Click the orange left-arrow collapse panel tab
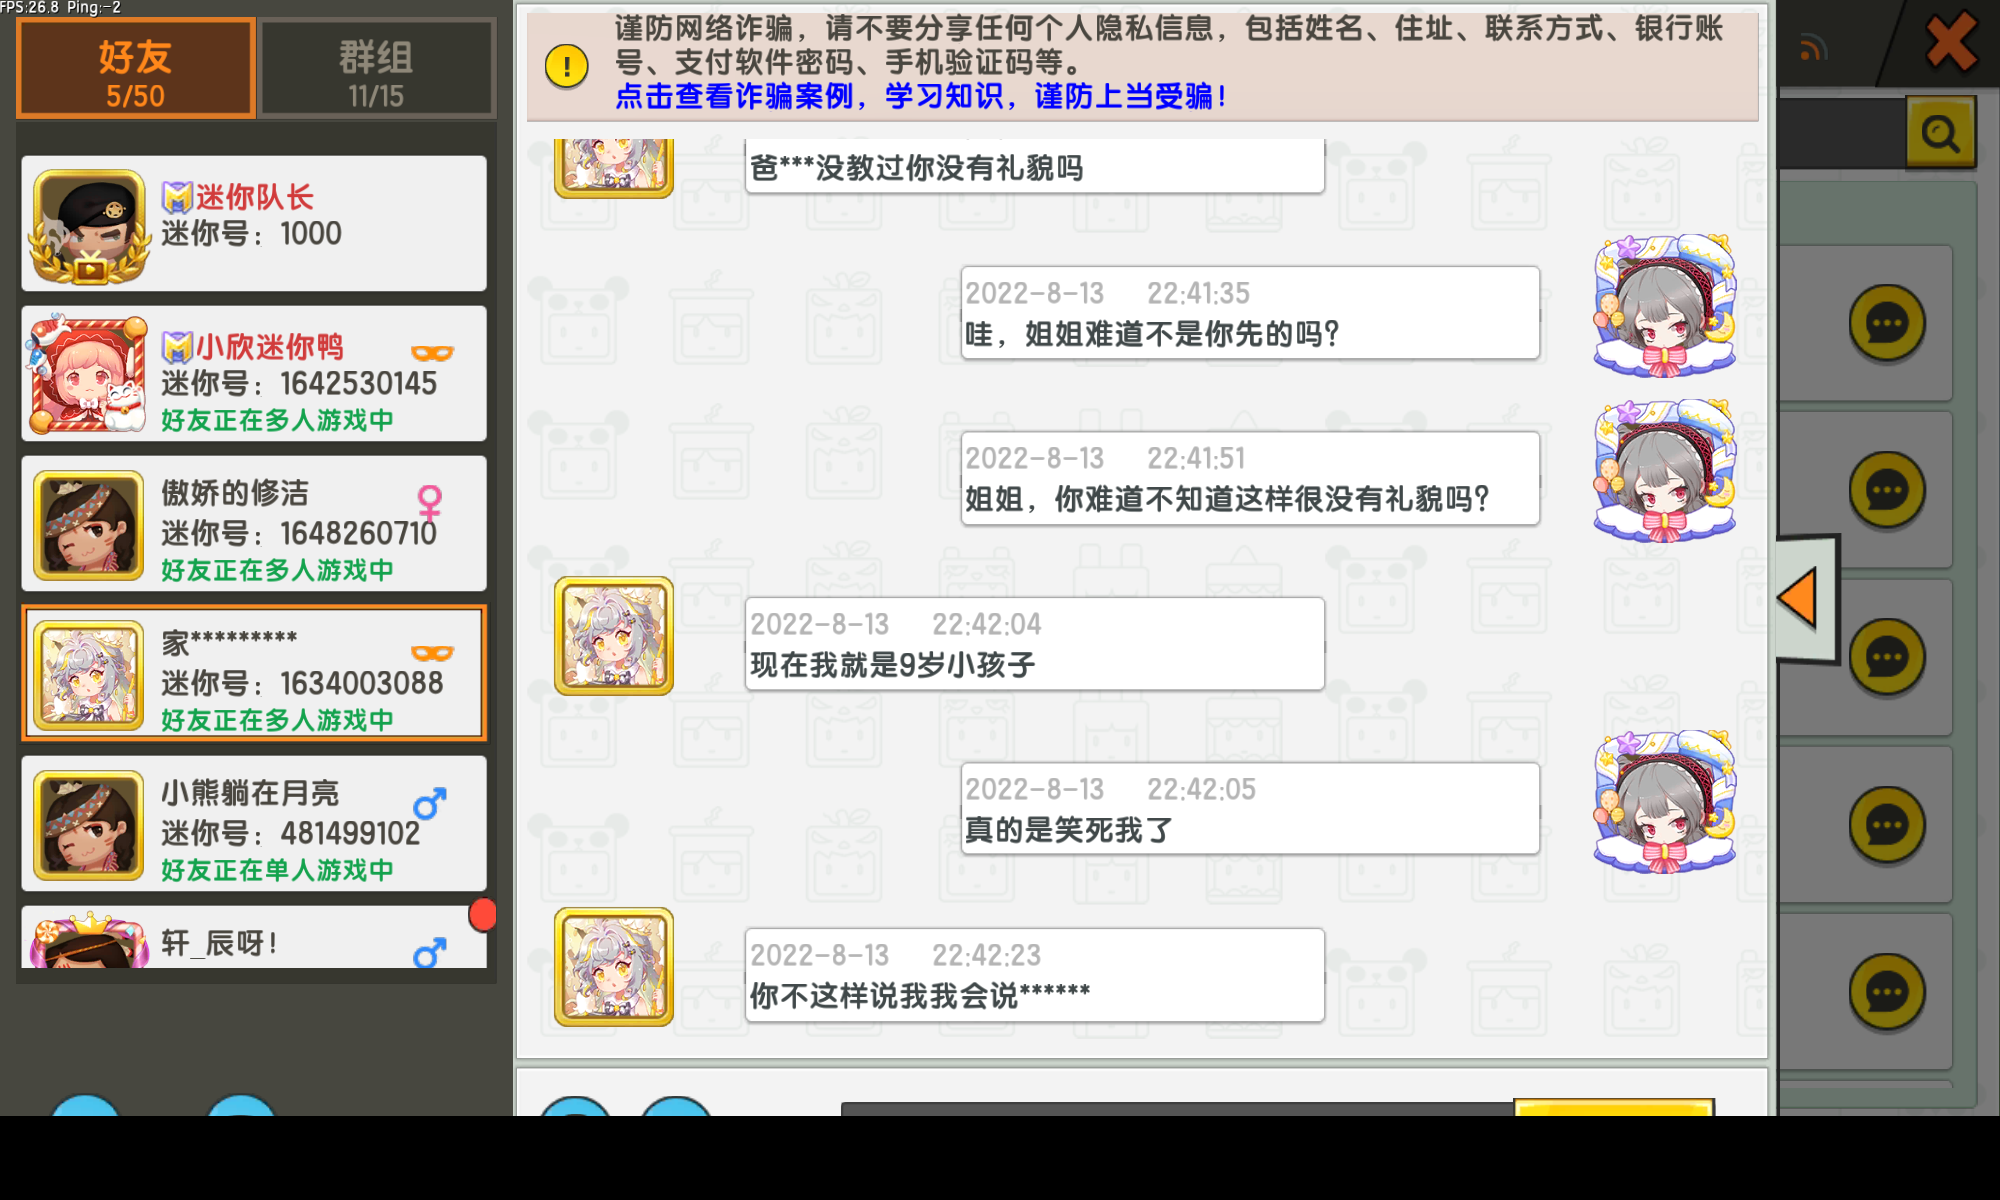 pos(1807,599)
